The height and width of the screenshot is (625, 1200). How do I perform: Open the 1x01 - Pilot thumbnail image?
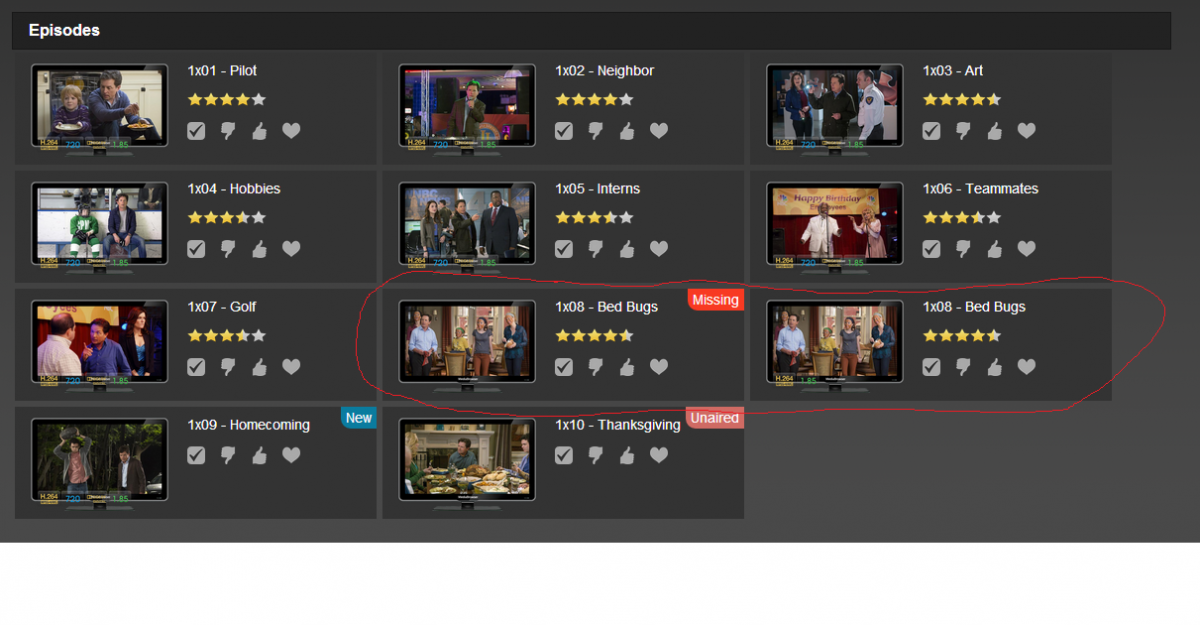click(99, 107)
